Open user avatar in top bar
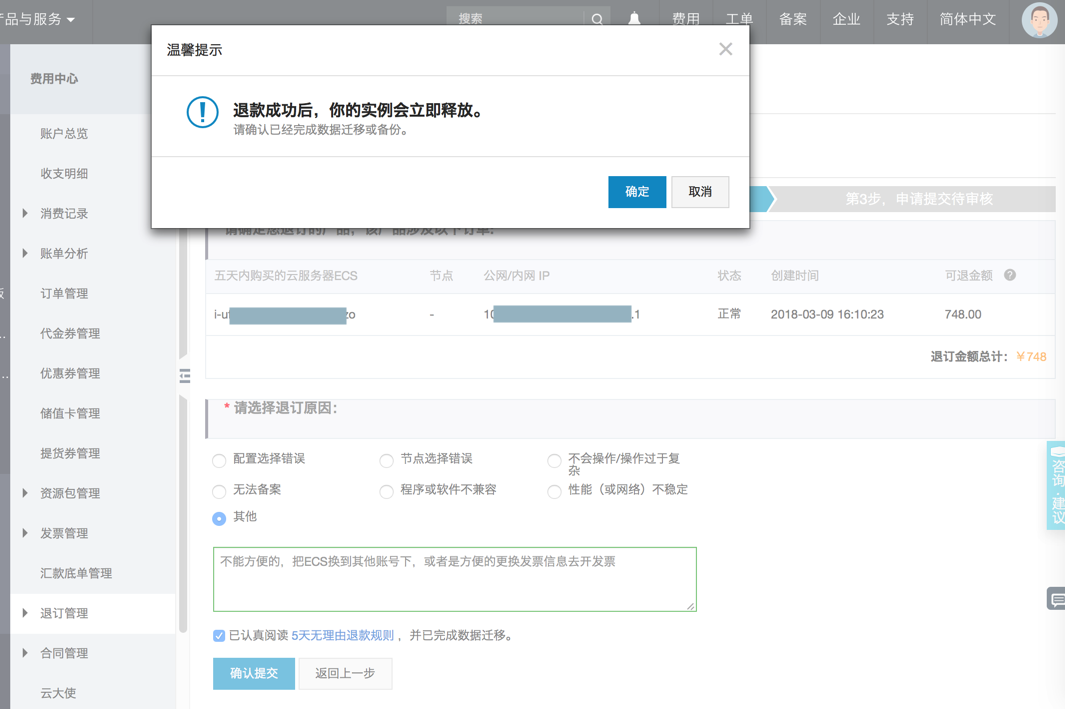The width and height of the screenshot is (1065, 709). pos(1039,20)
